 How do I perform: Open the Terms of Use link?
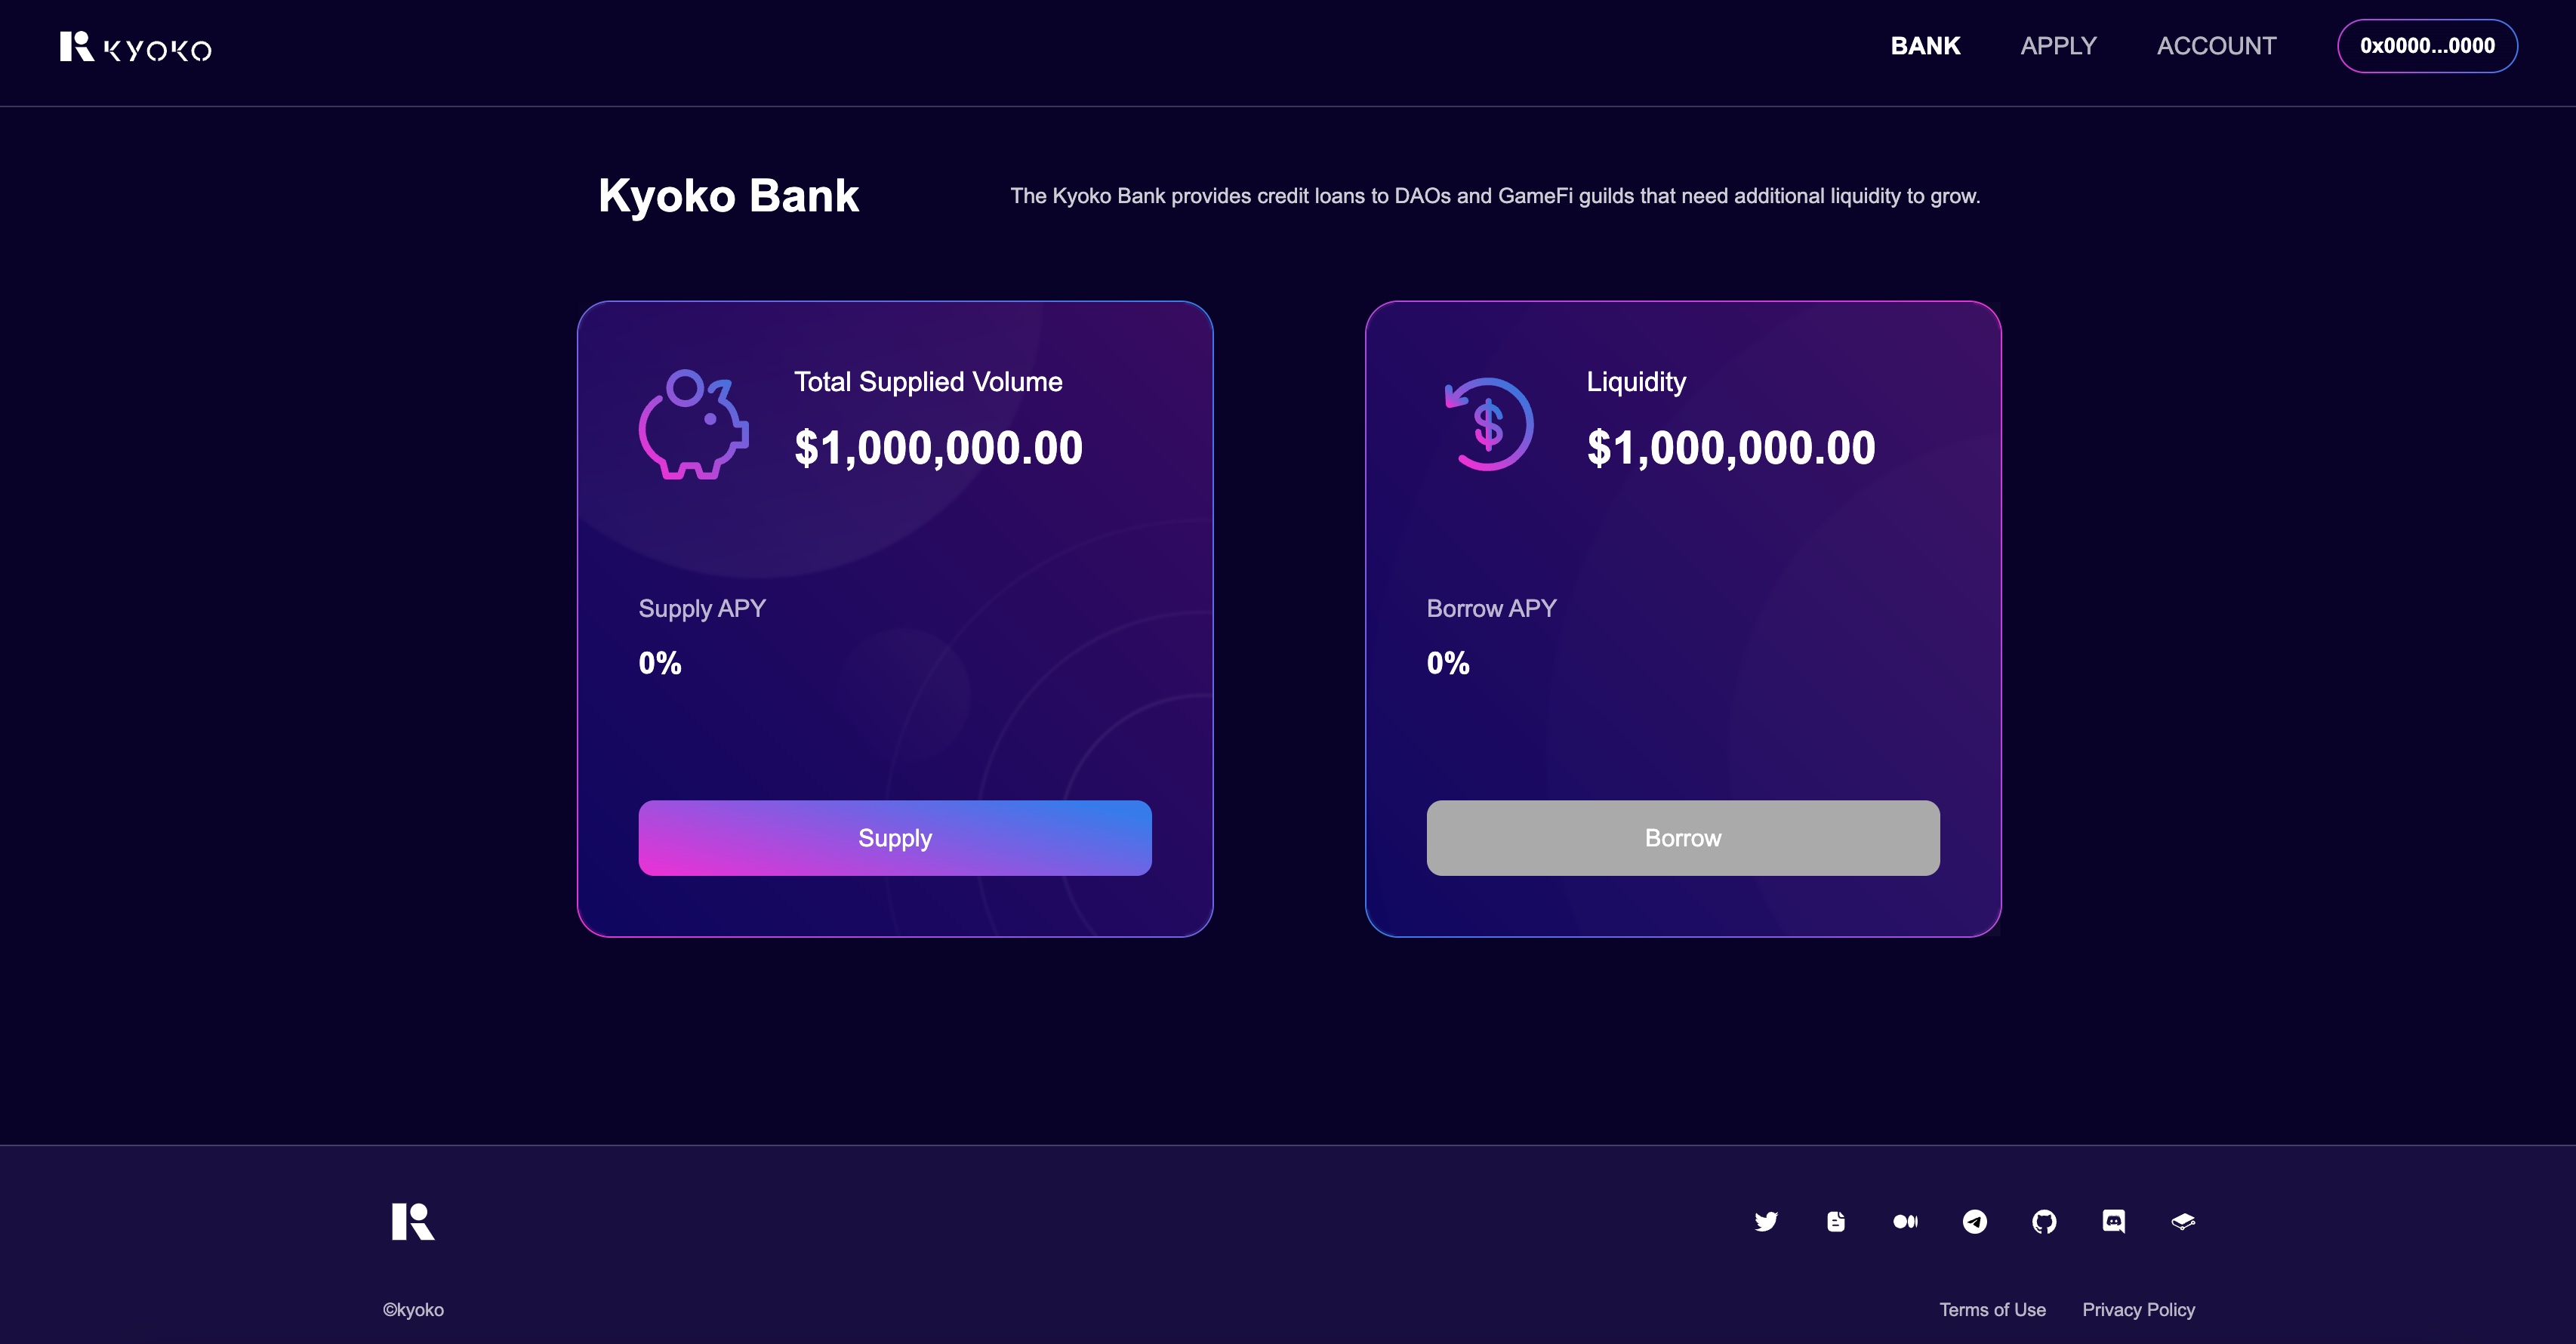coord(1992,1310)
